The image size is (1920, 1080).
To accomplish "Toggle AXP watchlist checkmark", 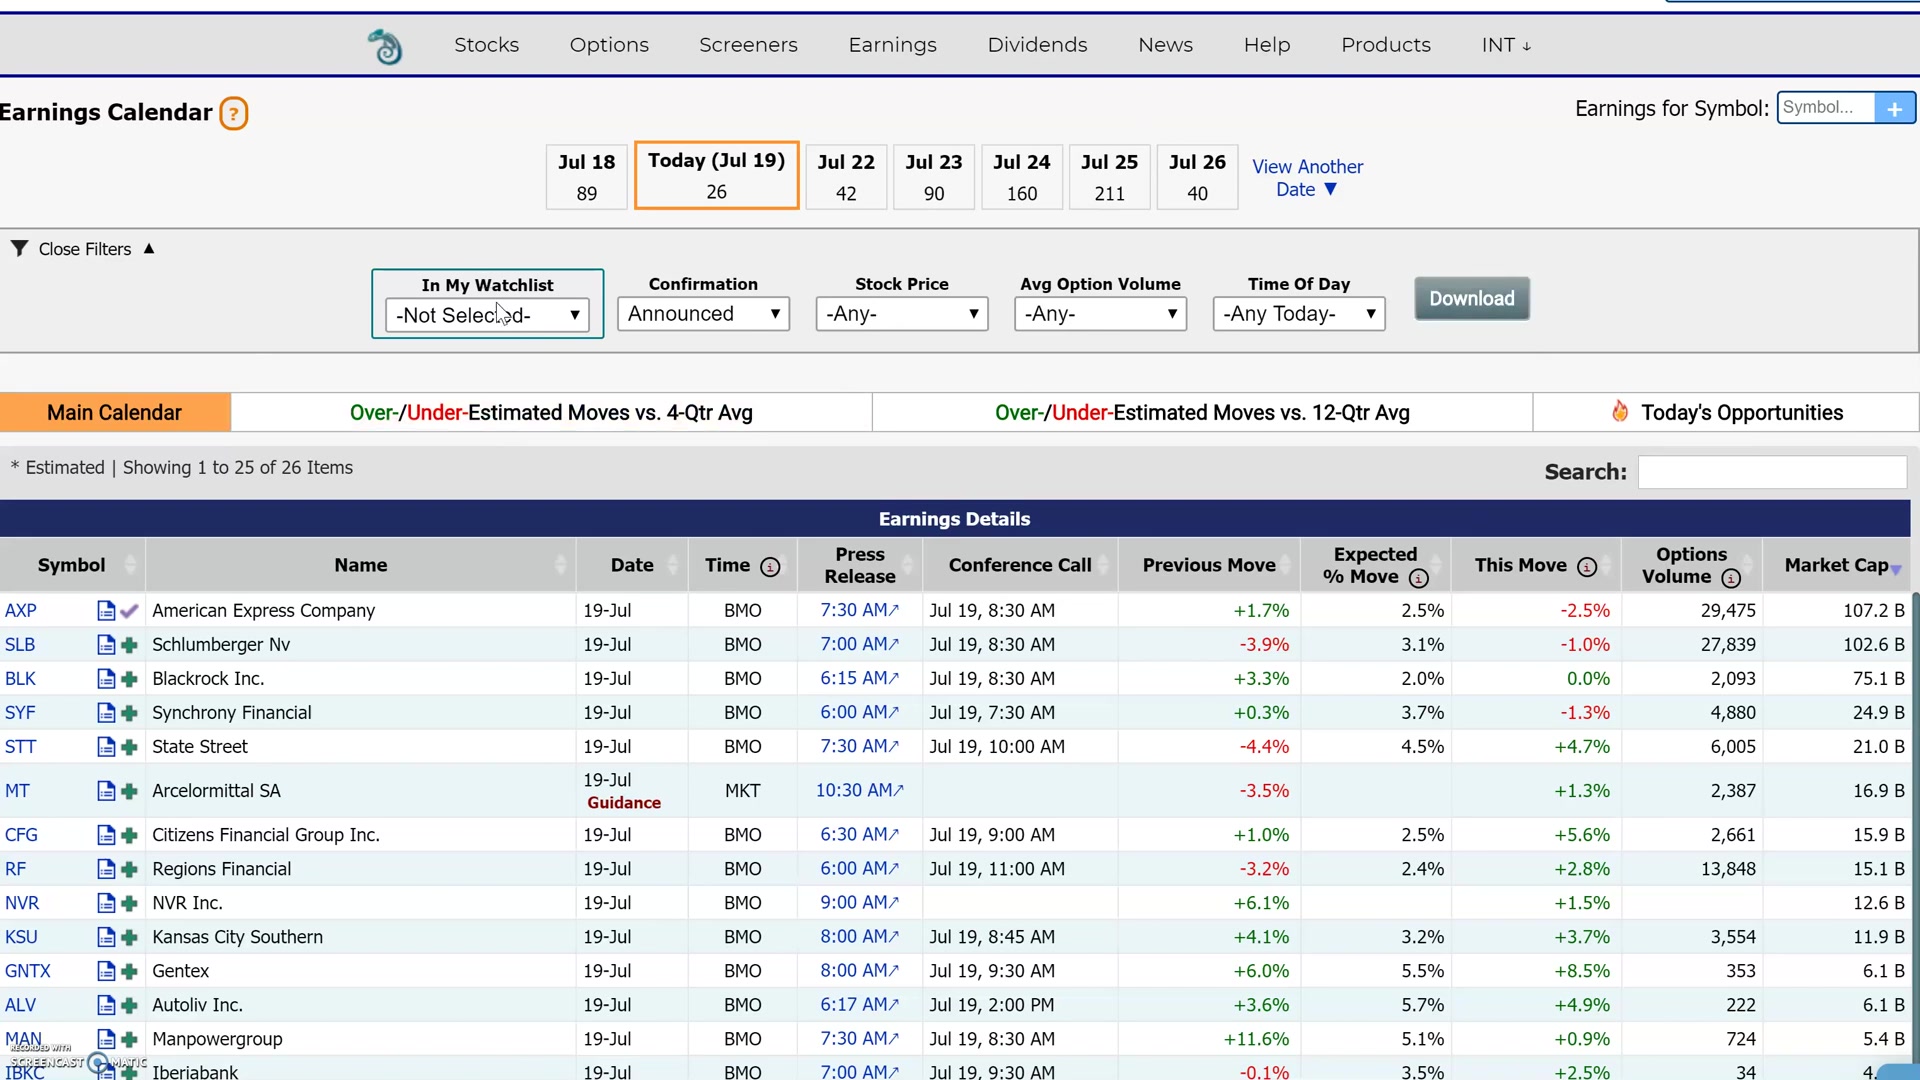I will (x=129, y=611).
